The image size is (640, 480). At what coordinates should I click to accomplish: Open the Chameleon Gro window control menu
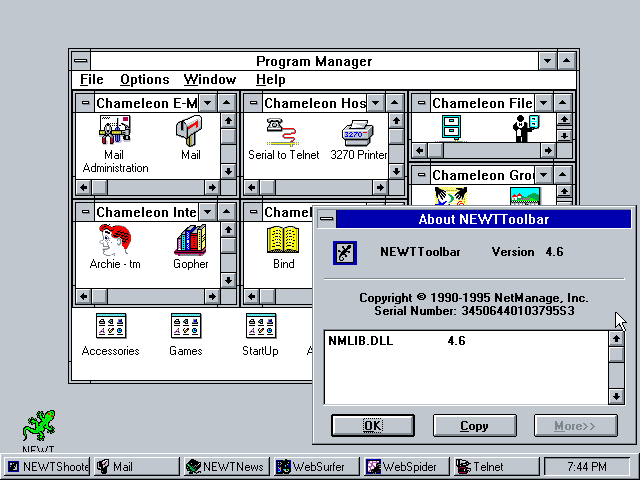pyautogui.click(x=421, y=175)
